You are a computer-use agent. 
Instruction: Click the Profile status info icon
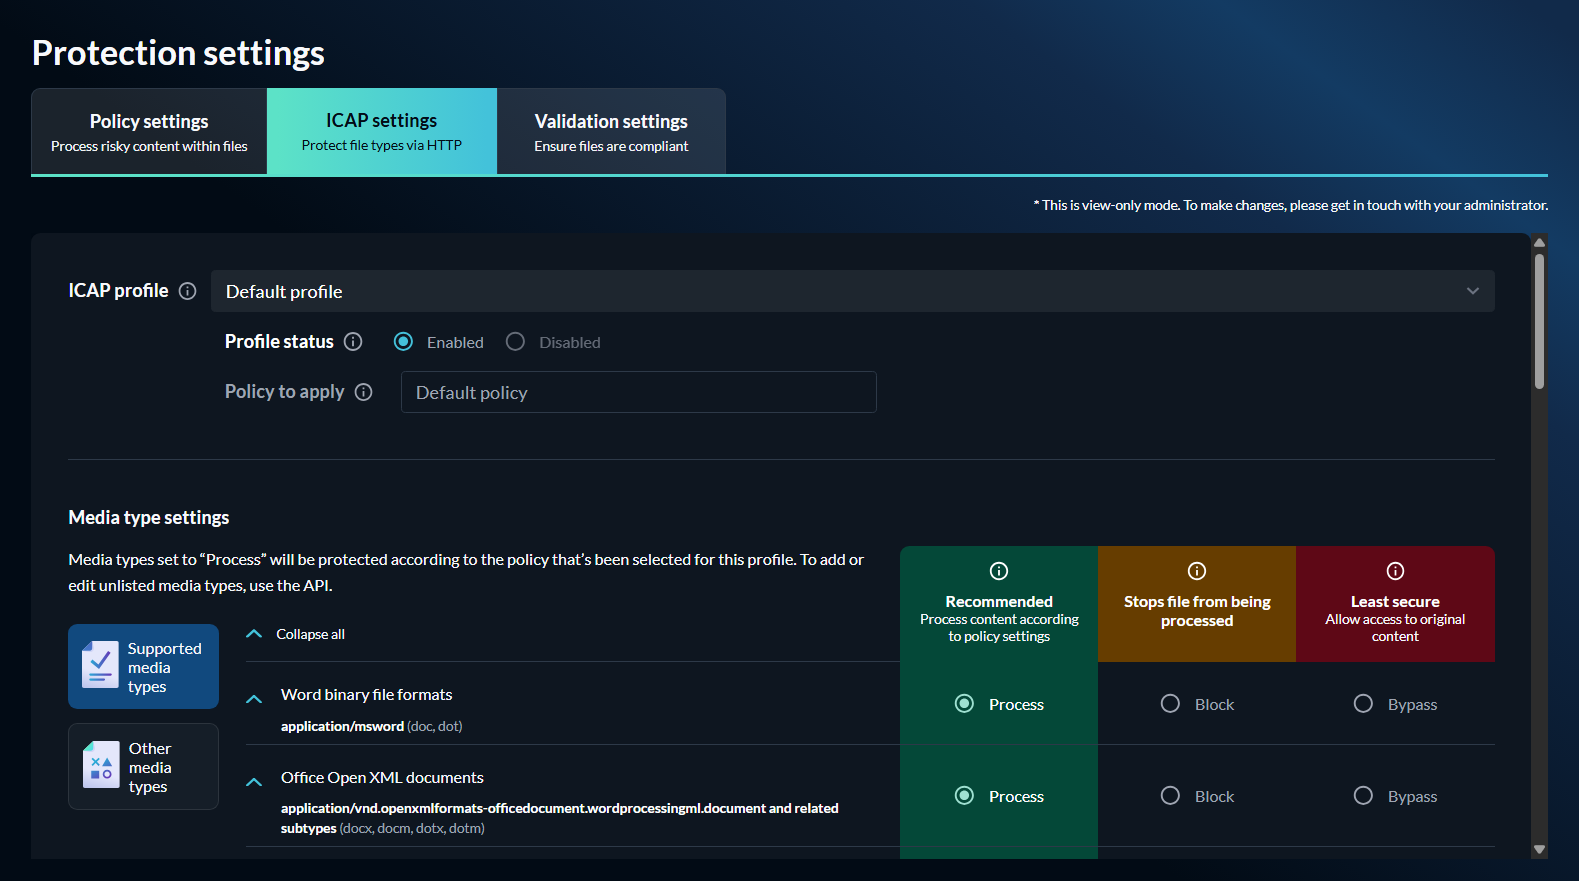click(x=353, y=342)
